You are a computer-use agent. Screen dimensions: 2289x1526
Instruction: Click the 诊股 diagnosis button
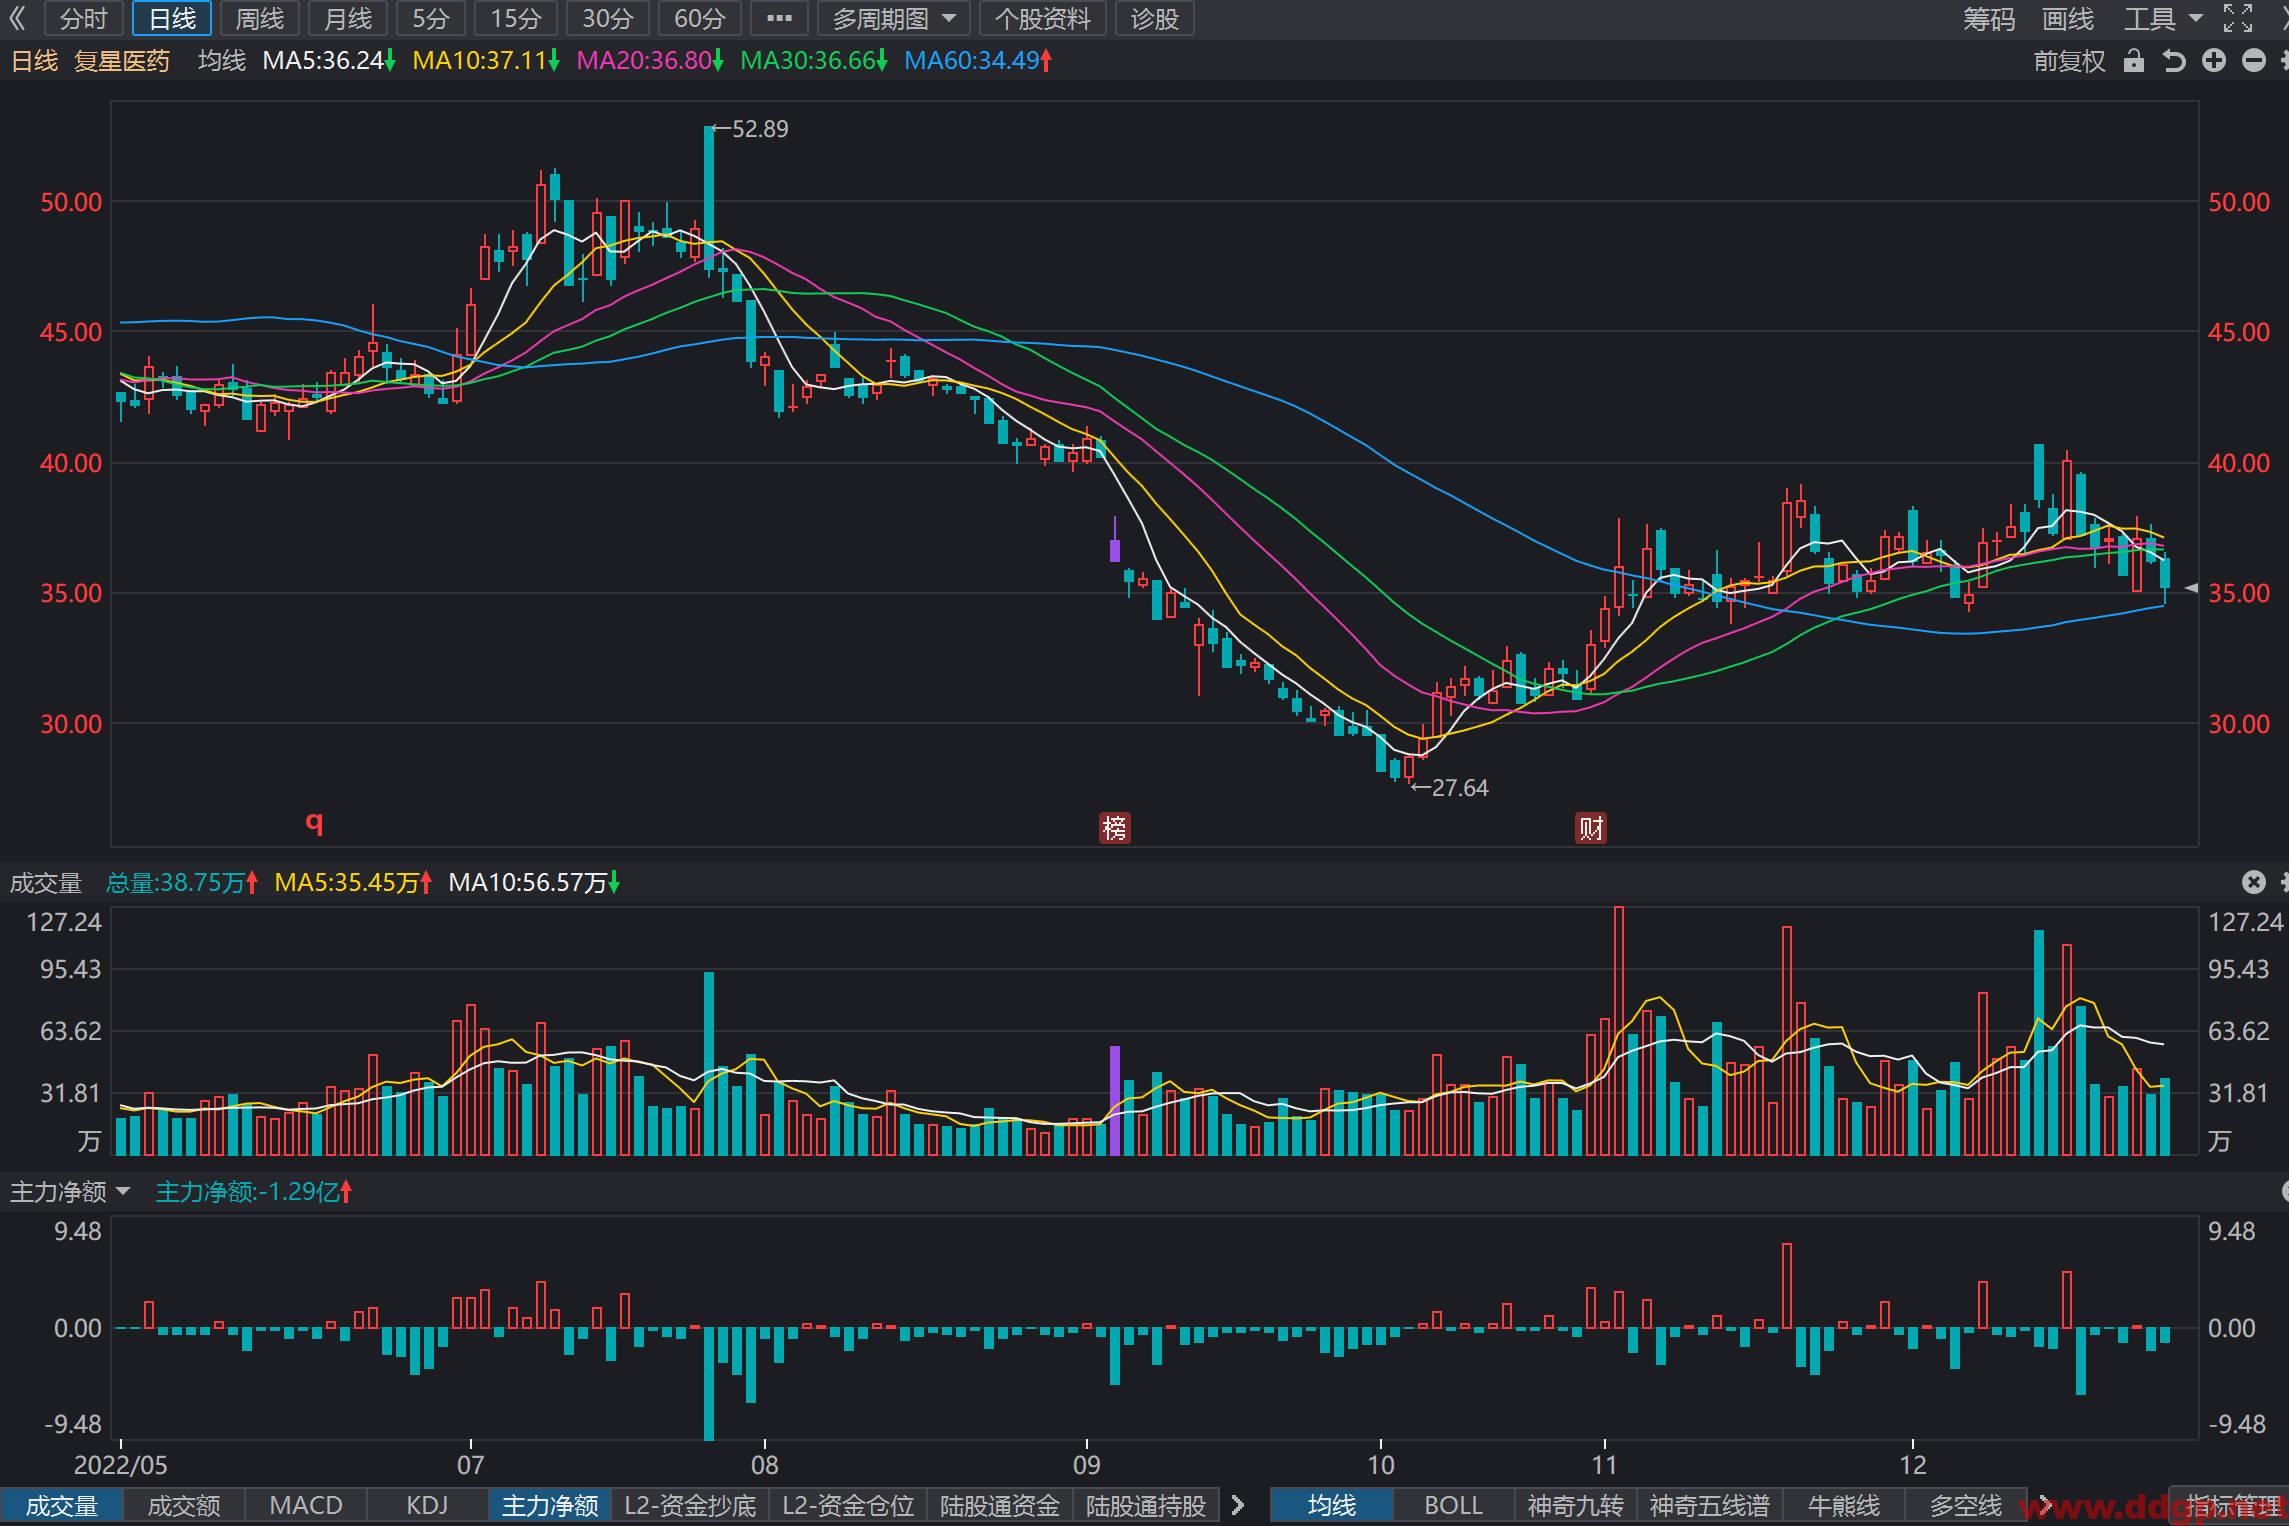[x=1155, y=18]
